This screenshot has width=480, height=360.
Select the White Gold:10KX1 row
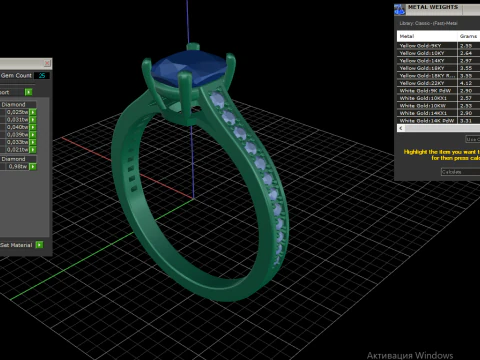(x=438, y=98)
